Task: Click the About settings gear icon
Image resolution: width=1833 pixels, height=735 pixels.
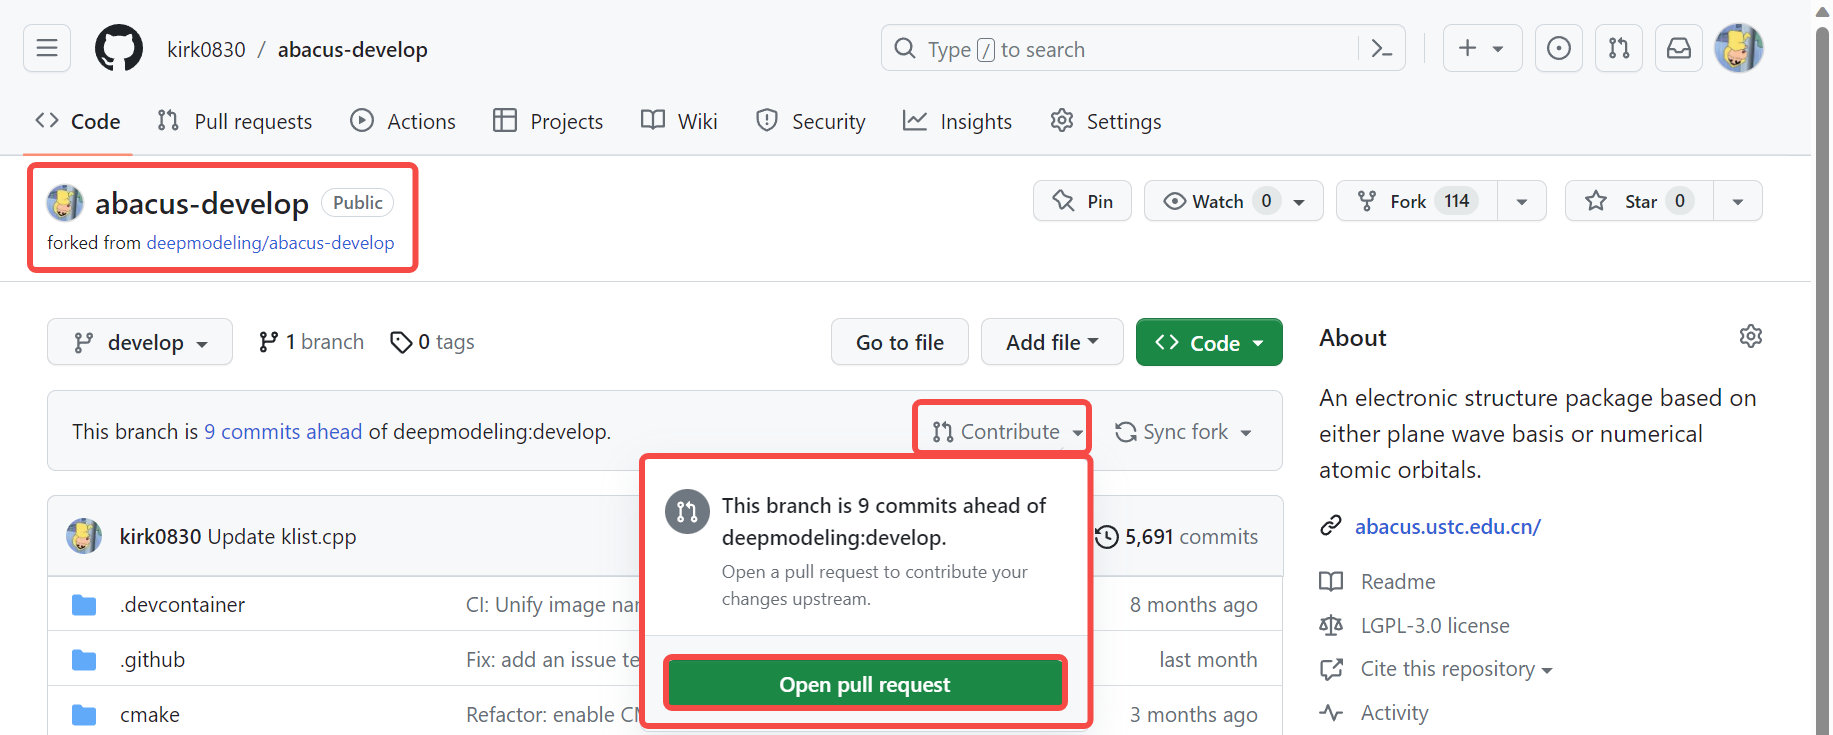Action: click(x=1750, y=336)
